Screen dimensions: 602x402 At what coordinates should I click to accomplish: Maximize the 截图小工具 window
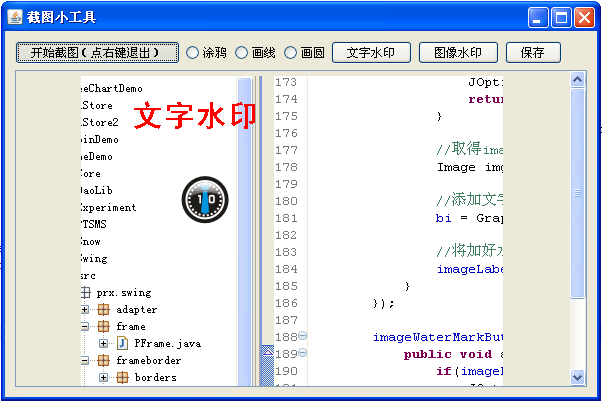(561, 18)
